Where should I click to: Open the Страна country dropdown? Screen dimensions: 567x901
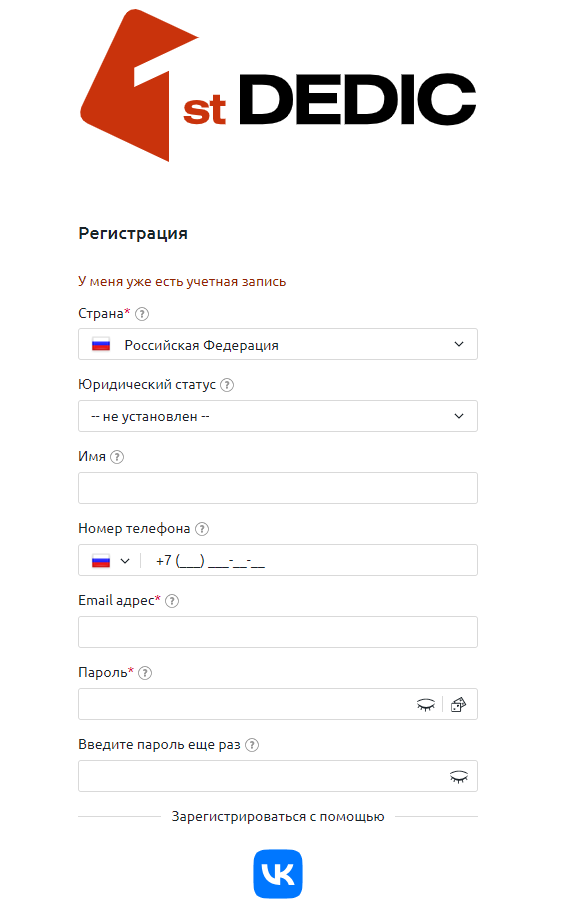click(x=277, y=344)
